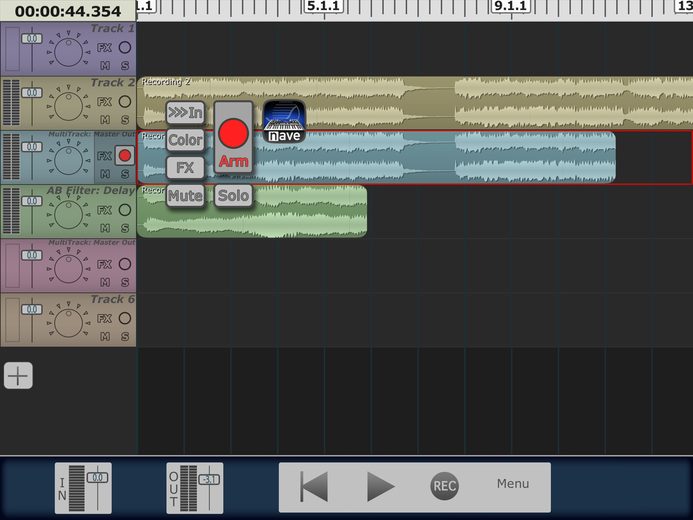Viewport: 693px width, 520px height.
Task: Open the FX popup button
Action: [185, 168]
